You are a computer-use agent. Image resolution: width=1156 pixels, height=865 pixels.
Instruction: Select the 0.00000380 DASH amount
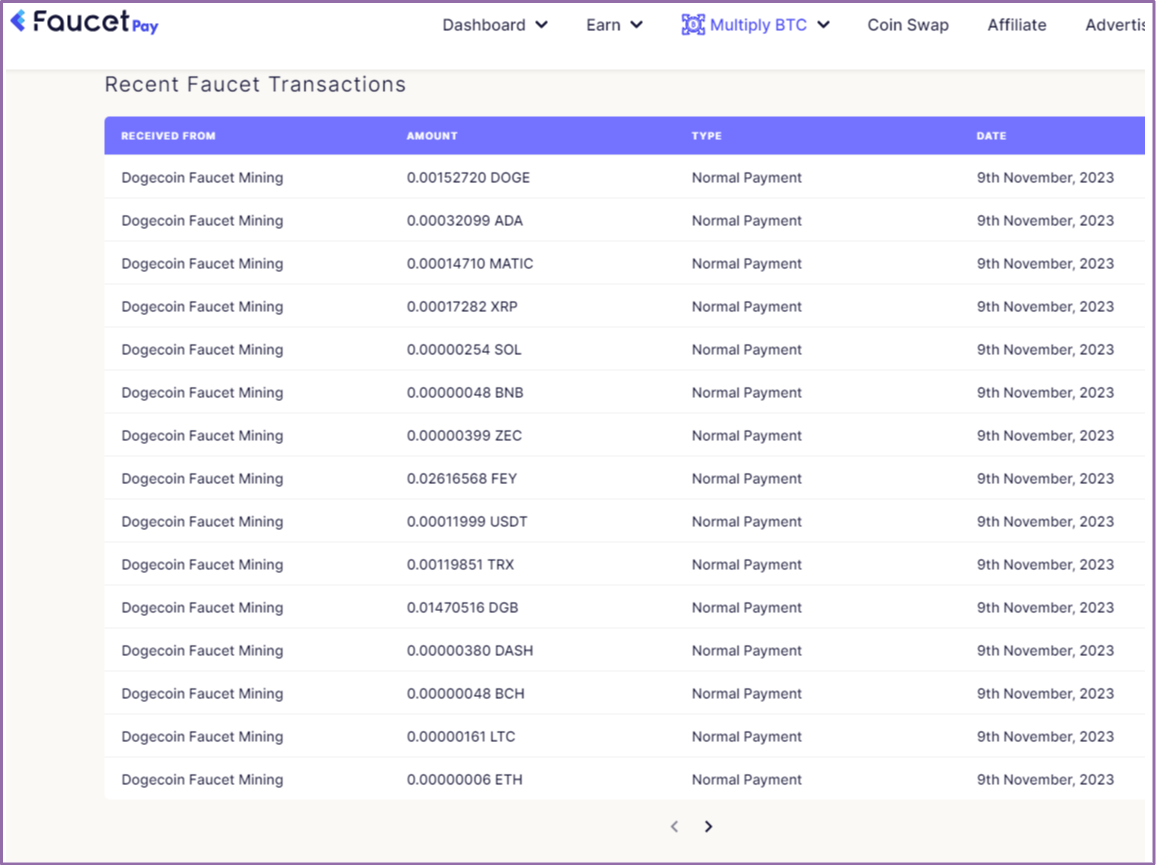pyautogui.click(x=470, y=650)
